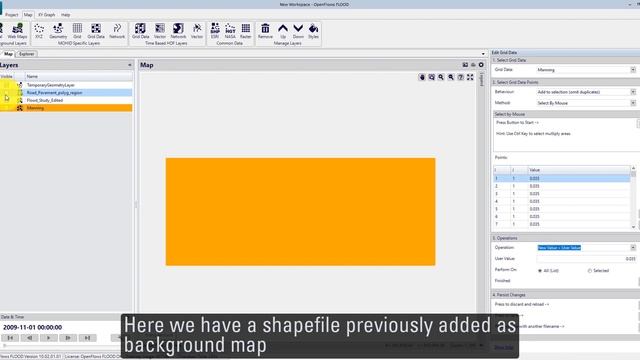640x360 pixels.
Task: Click the orange Manning grid on the map
Action: (300, 212)
